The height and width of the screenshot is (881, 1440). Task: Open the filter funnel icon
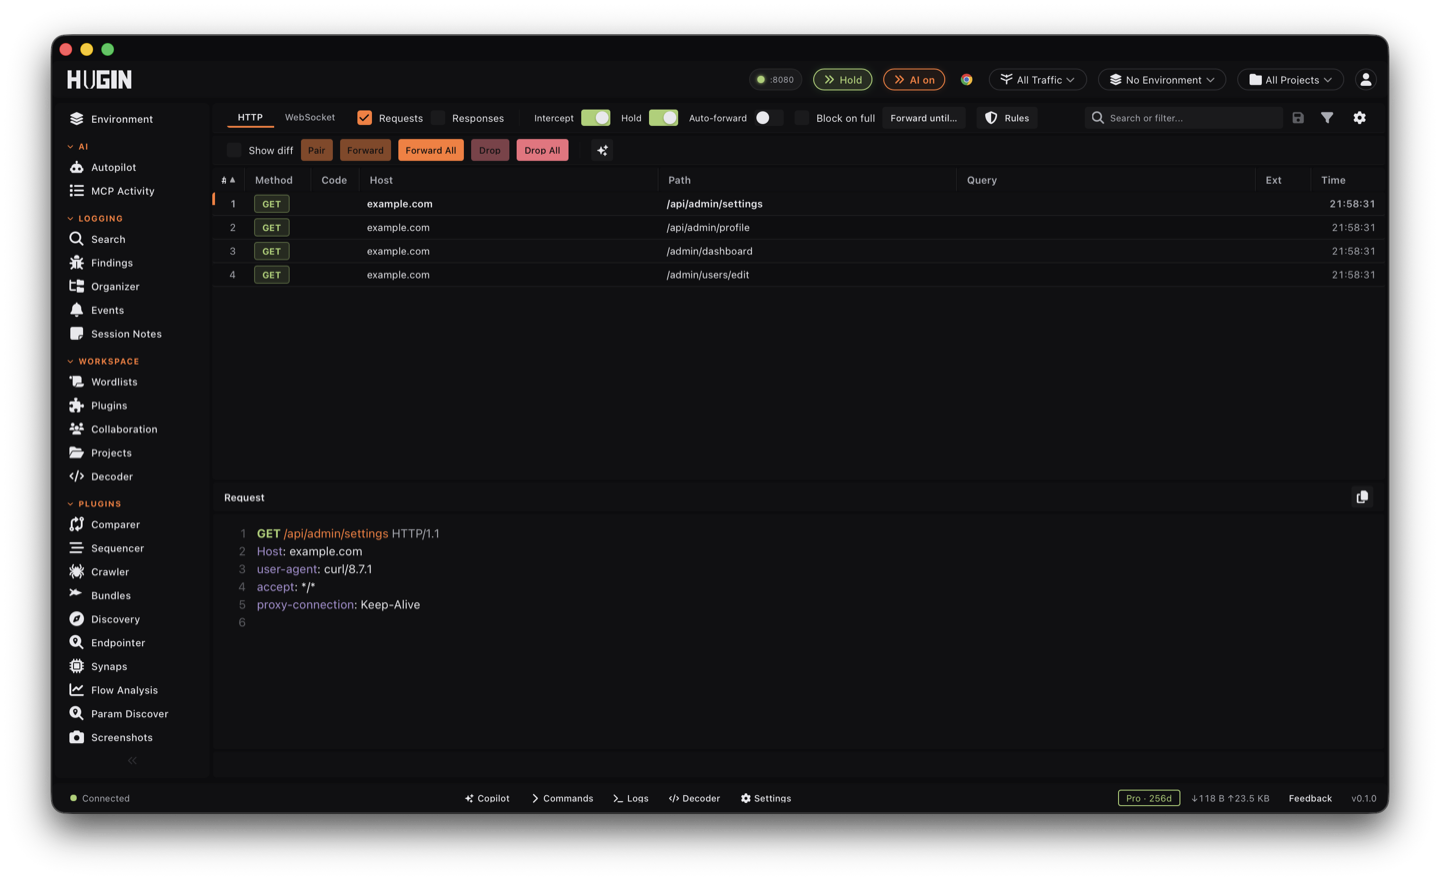1327,118
